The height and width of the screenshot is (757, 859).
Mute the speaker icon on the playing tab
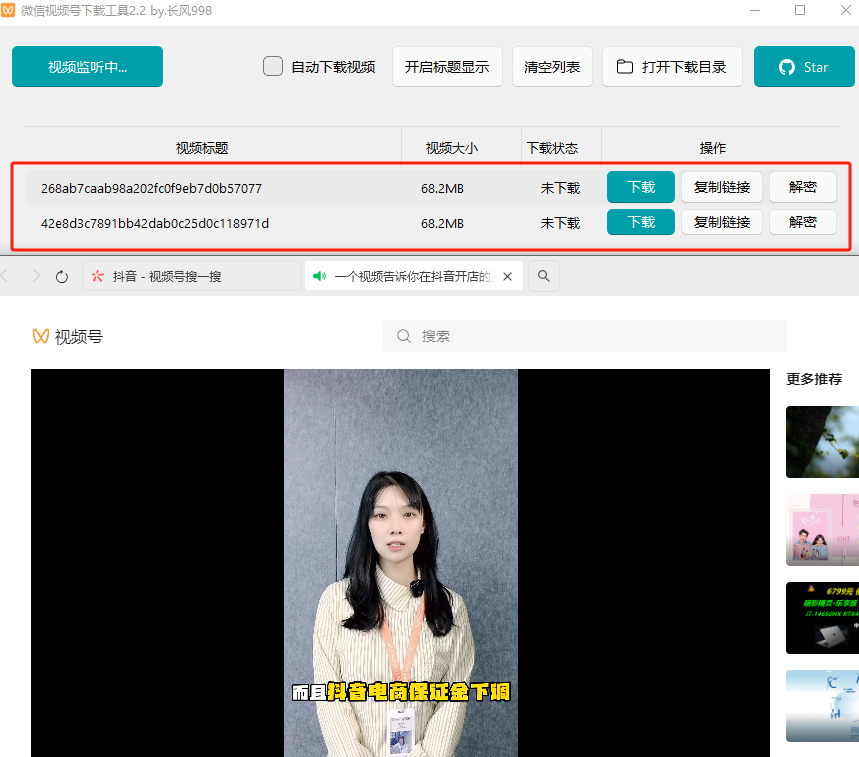319,276
